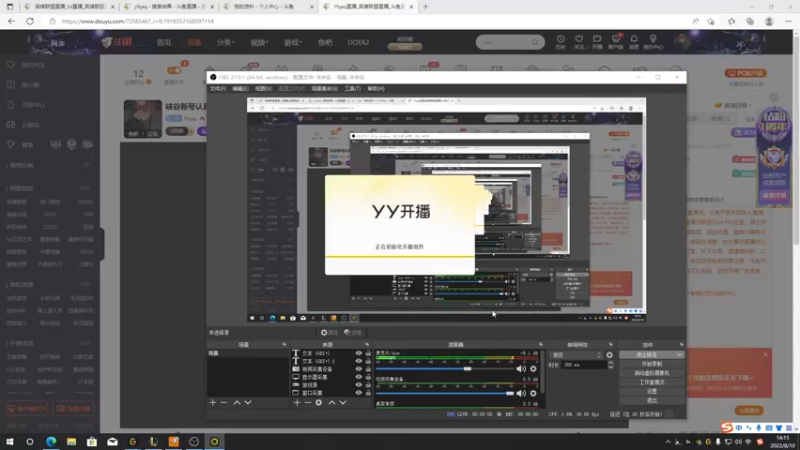Viewport: 800px width, 450px height.
Task: Mute the 视频采集设备 mixer channel
Action: [521, 393]
